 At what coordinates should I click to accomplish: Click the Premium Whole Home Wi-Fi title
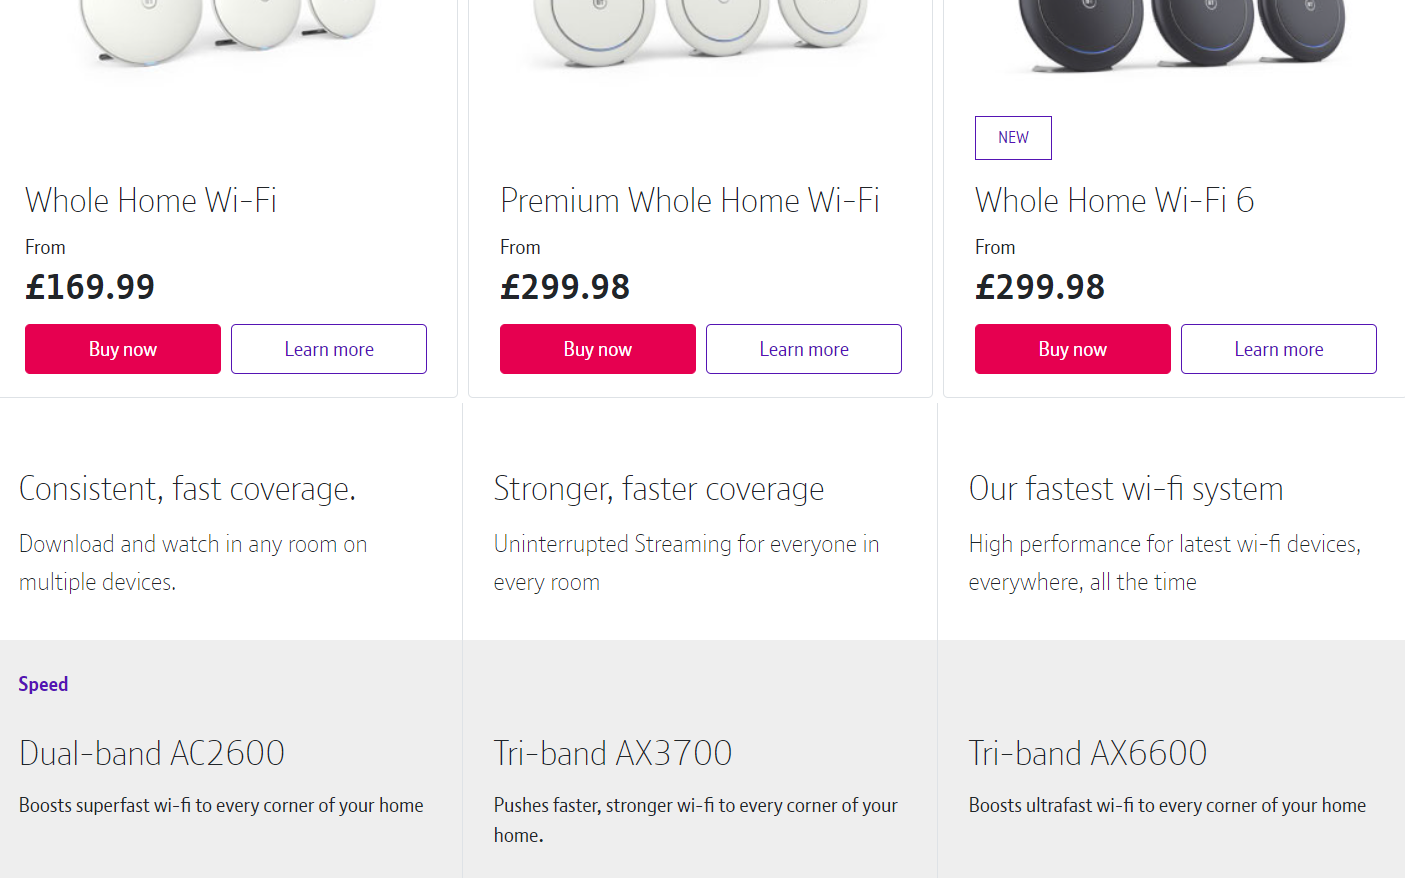tap(690, 201)
